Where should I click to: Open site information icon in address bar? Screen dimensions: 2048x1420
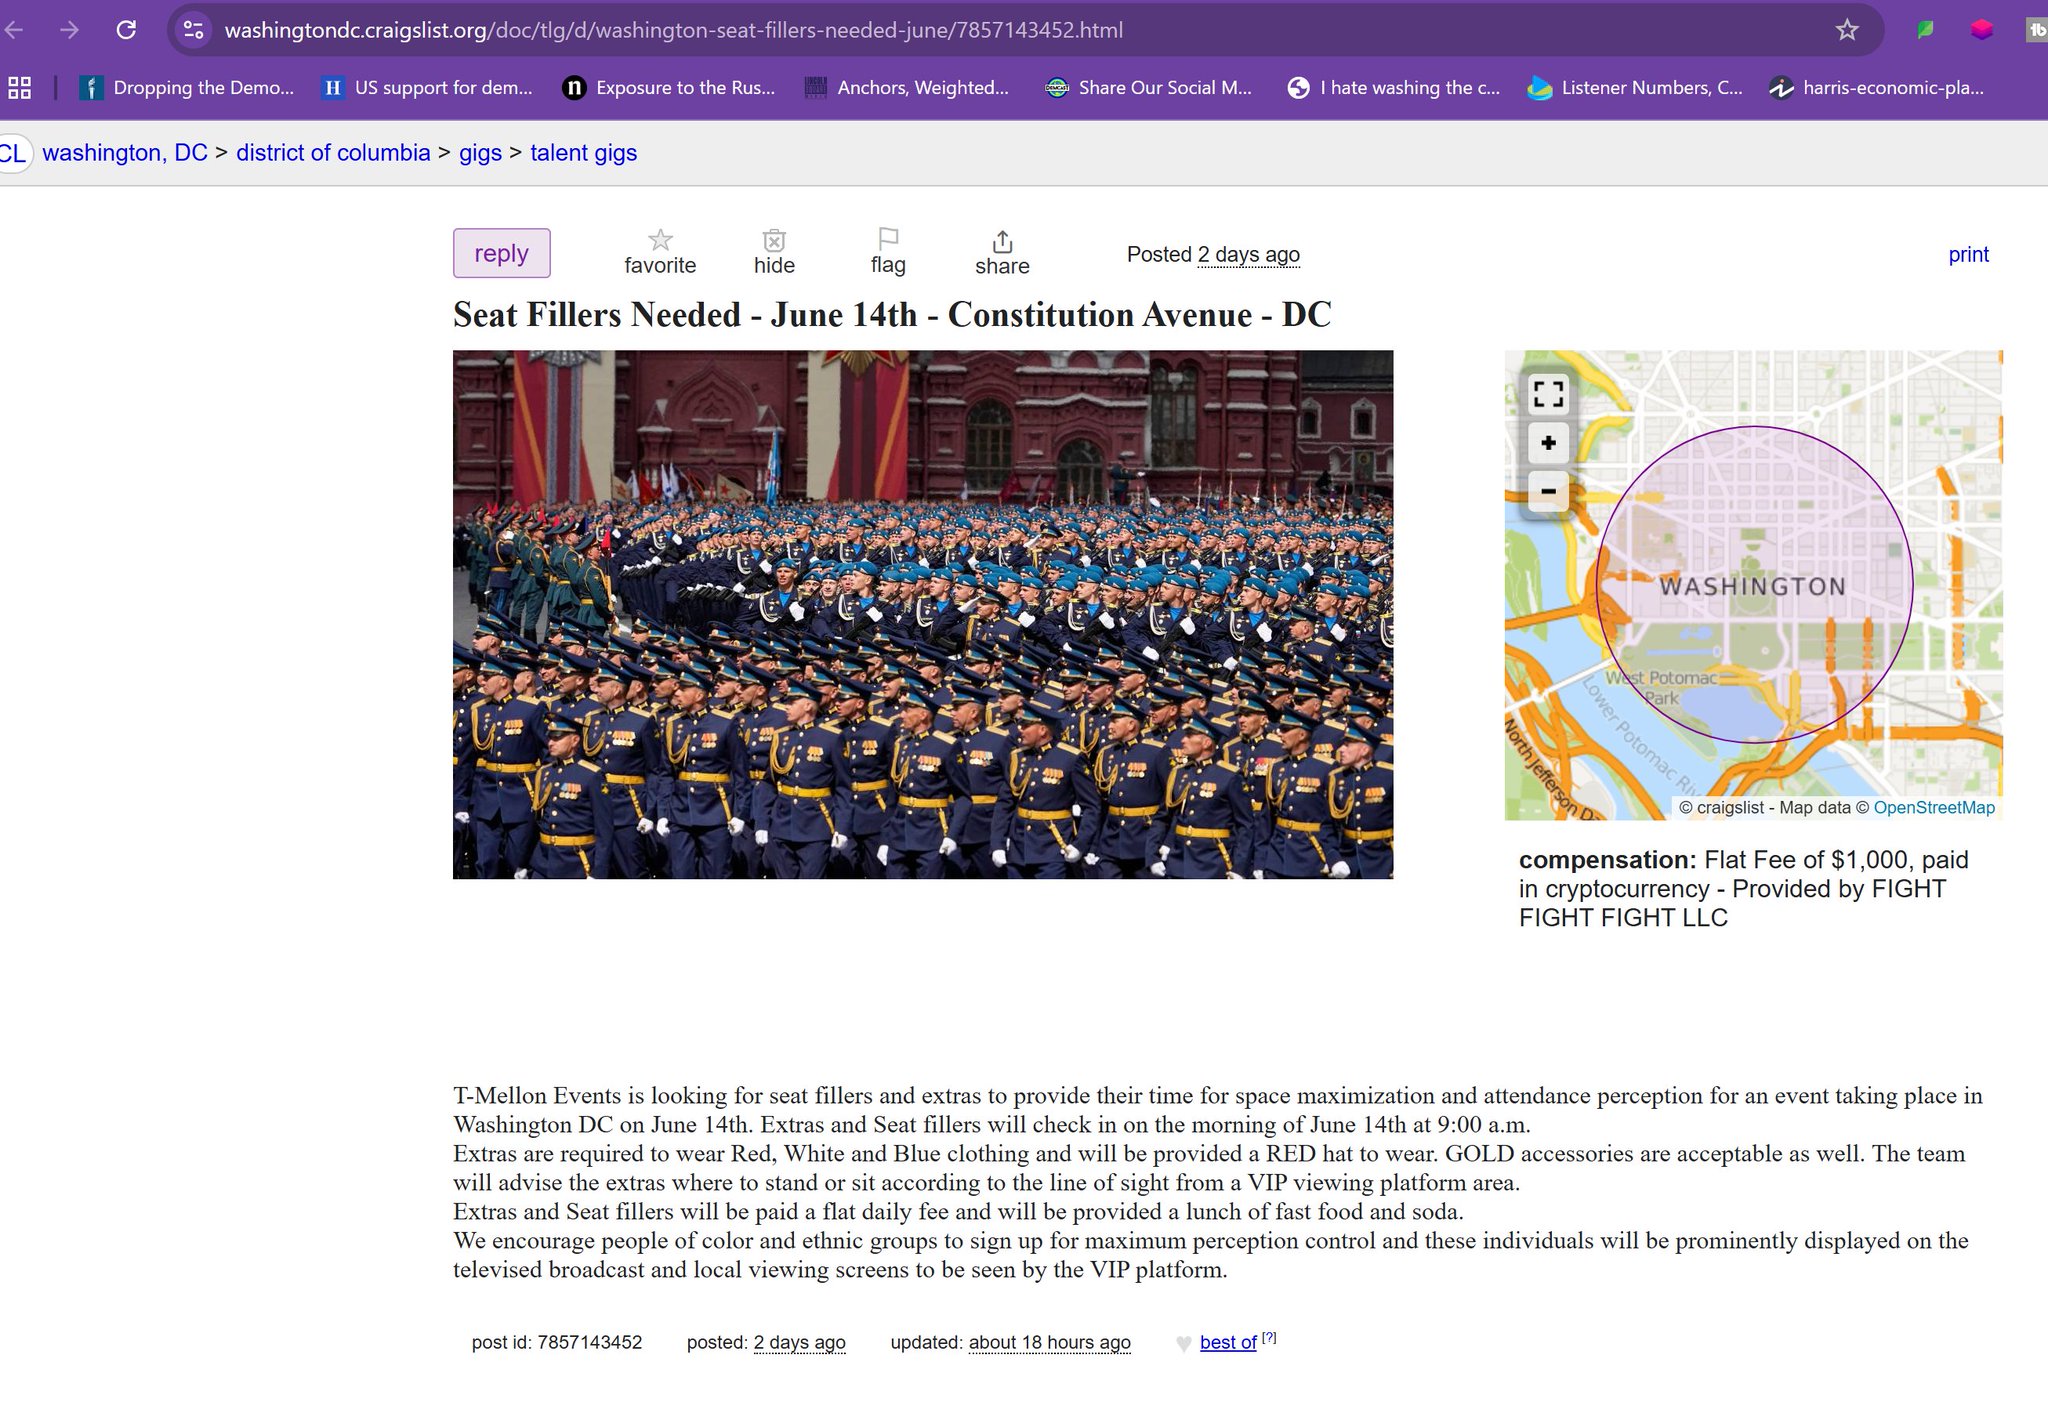(x=194, y=30)
